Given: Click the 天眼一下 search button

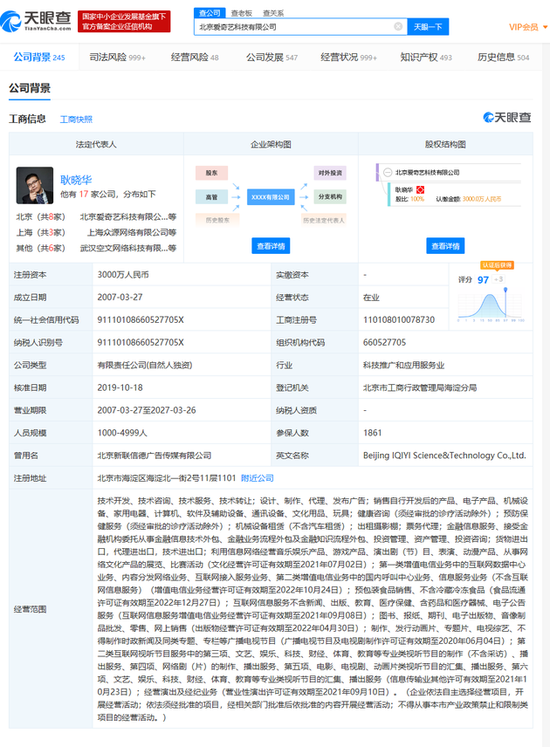Looking at the screenshot, I should coord(428,27).
